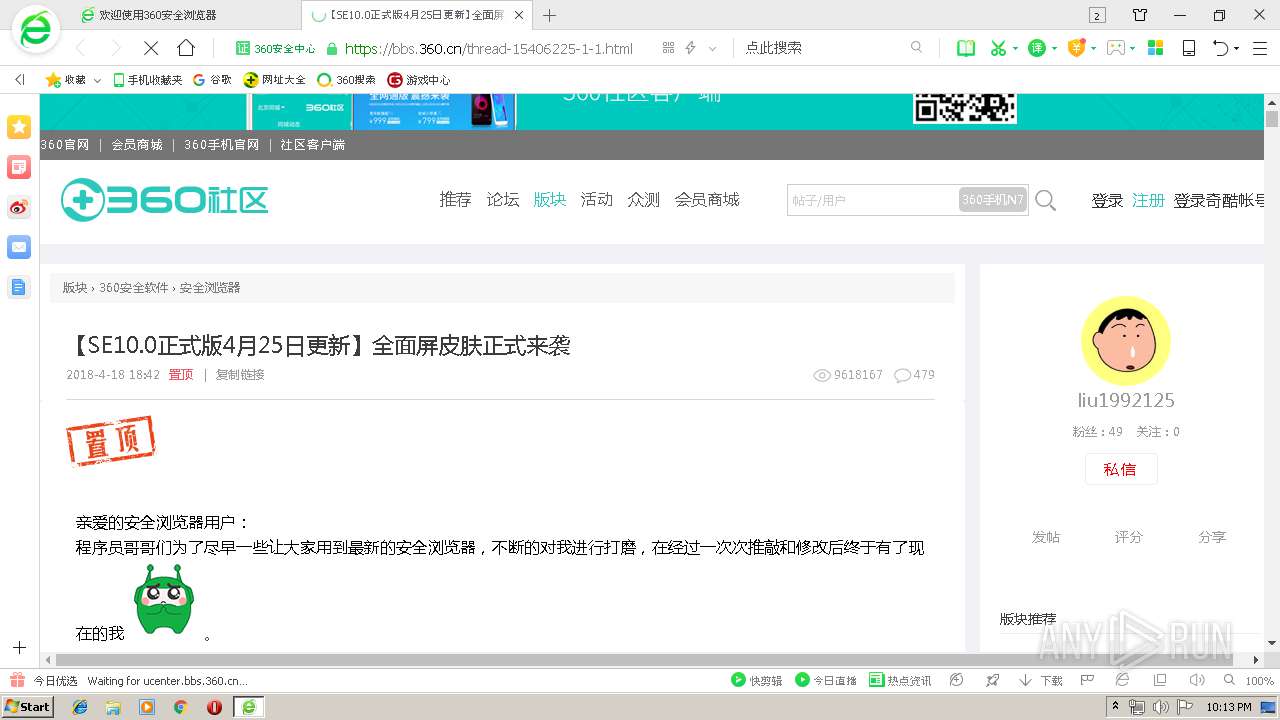Stop the page loading with X button
The image size is (1280, 720).
click(150, 48)
